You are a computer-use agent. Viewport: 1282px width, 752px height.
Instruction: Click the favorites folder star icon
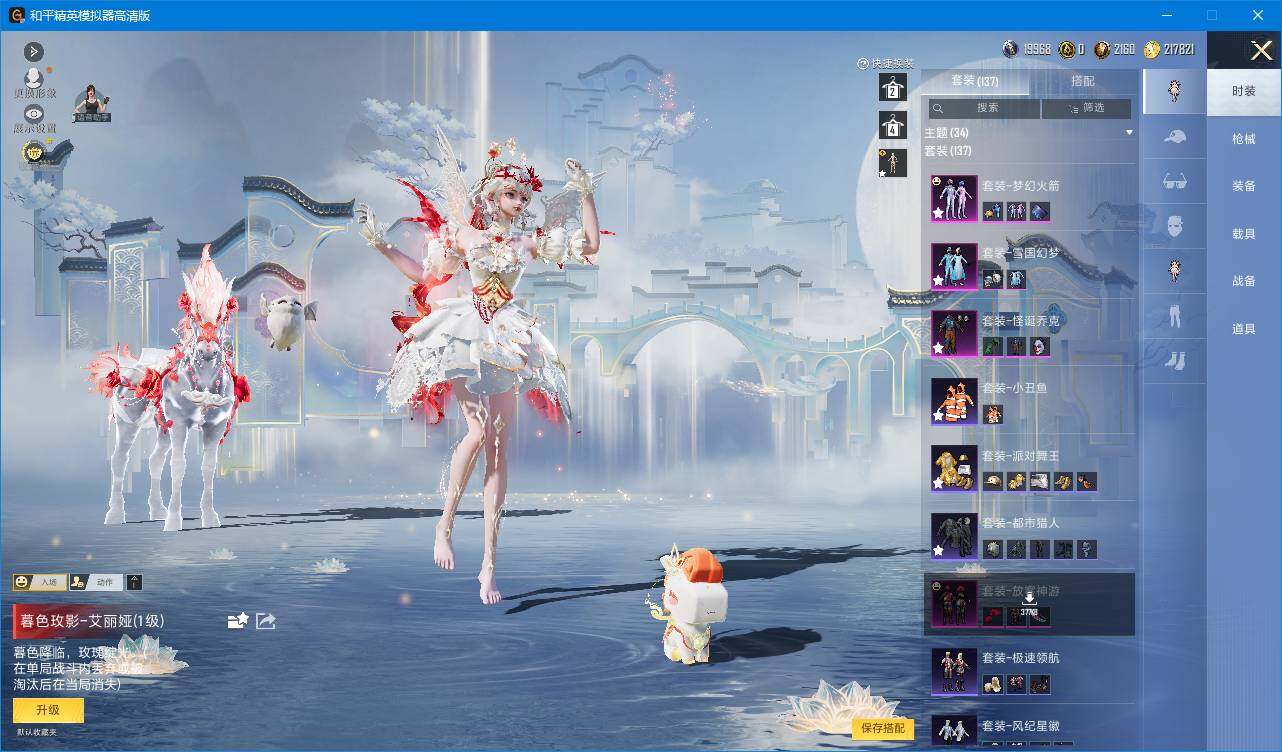(237, 621)
